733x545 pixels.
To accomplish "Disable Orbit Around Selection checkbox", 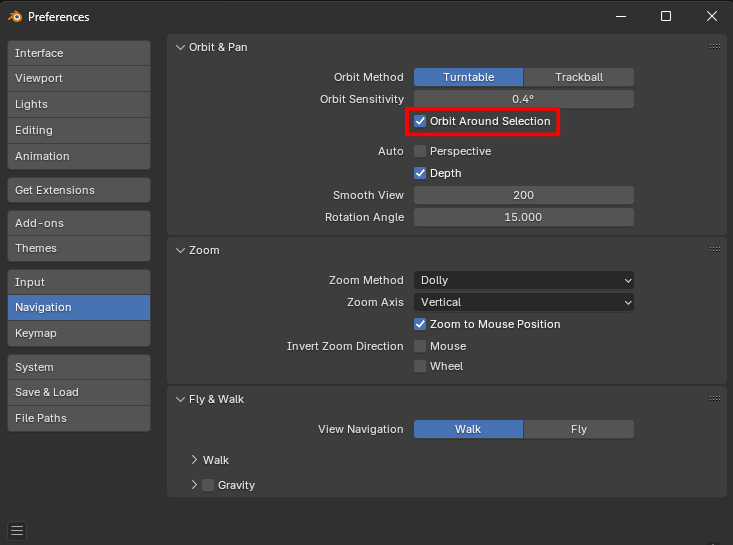I will point(420,121).
